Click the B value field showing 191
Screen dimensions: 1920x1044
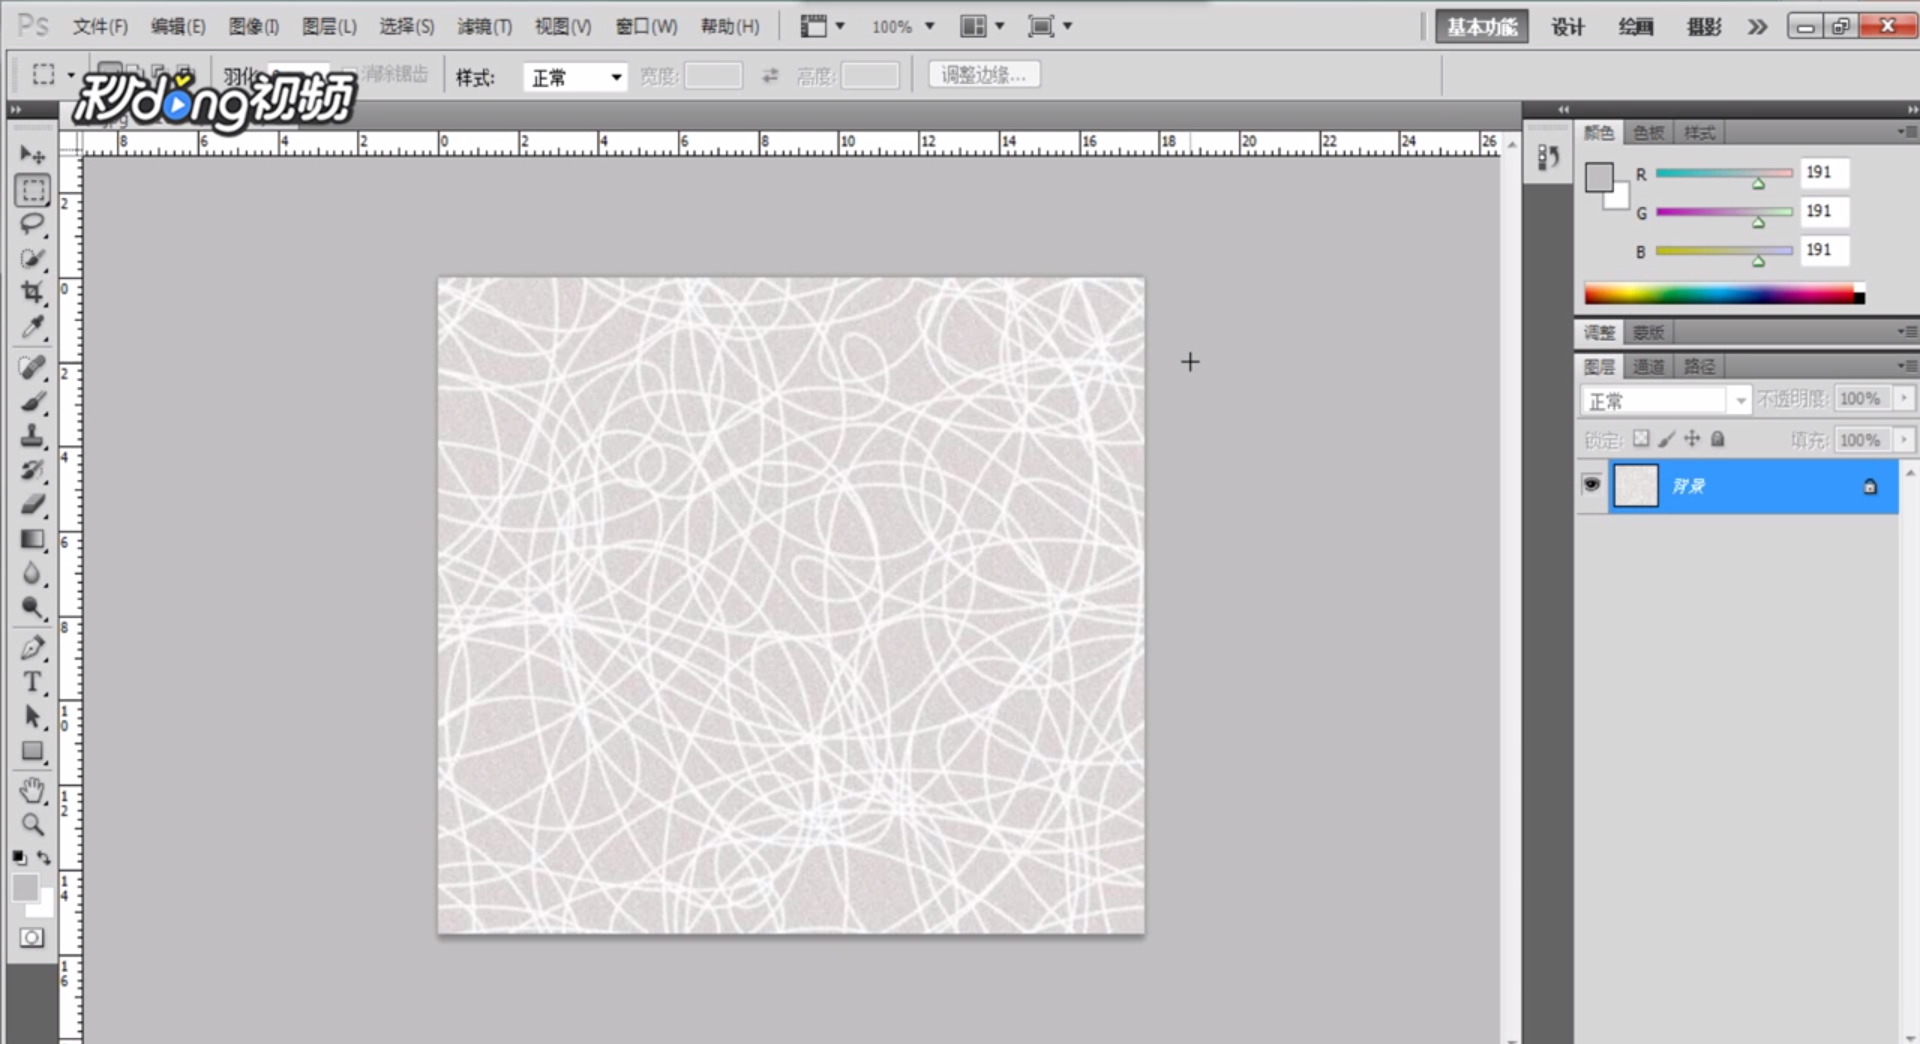(1824, 250)
